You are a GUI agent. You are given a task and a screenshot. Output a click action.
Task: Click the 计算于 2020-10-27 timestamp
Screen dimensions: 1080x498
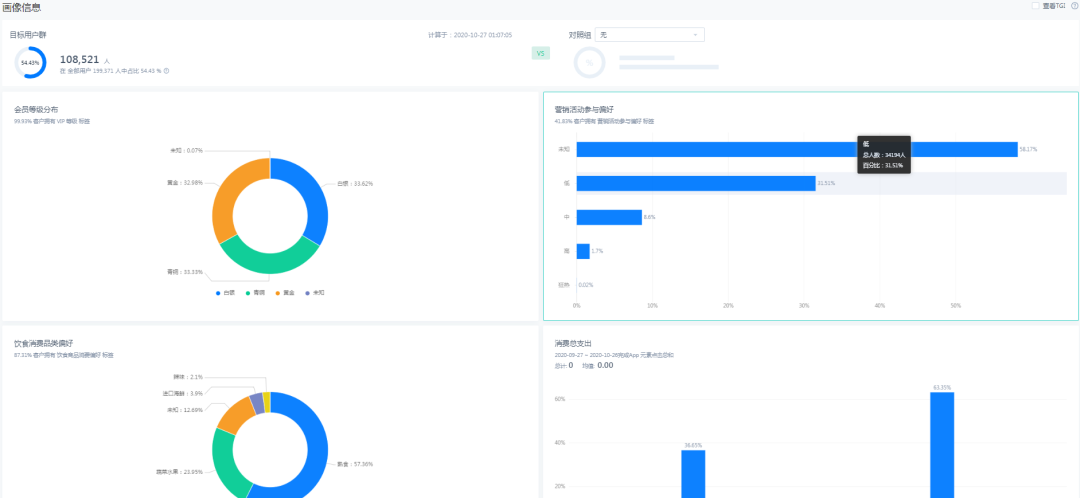point(470,34)
